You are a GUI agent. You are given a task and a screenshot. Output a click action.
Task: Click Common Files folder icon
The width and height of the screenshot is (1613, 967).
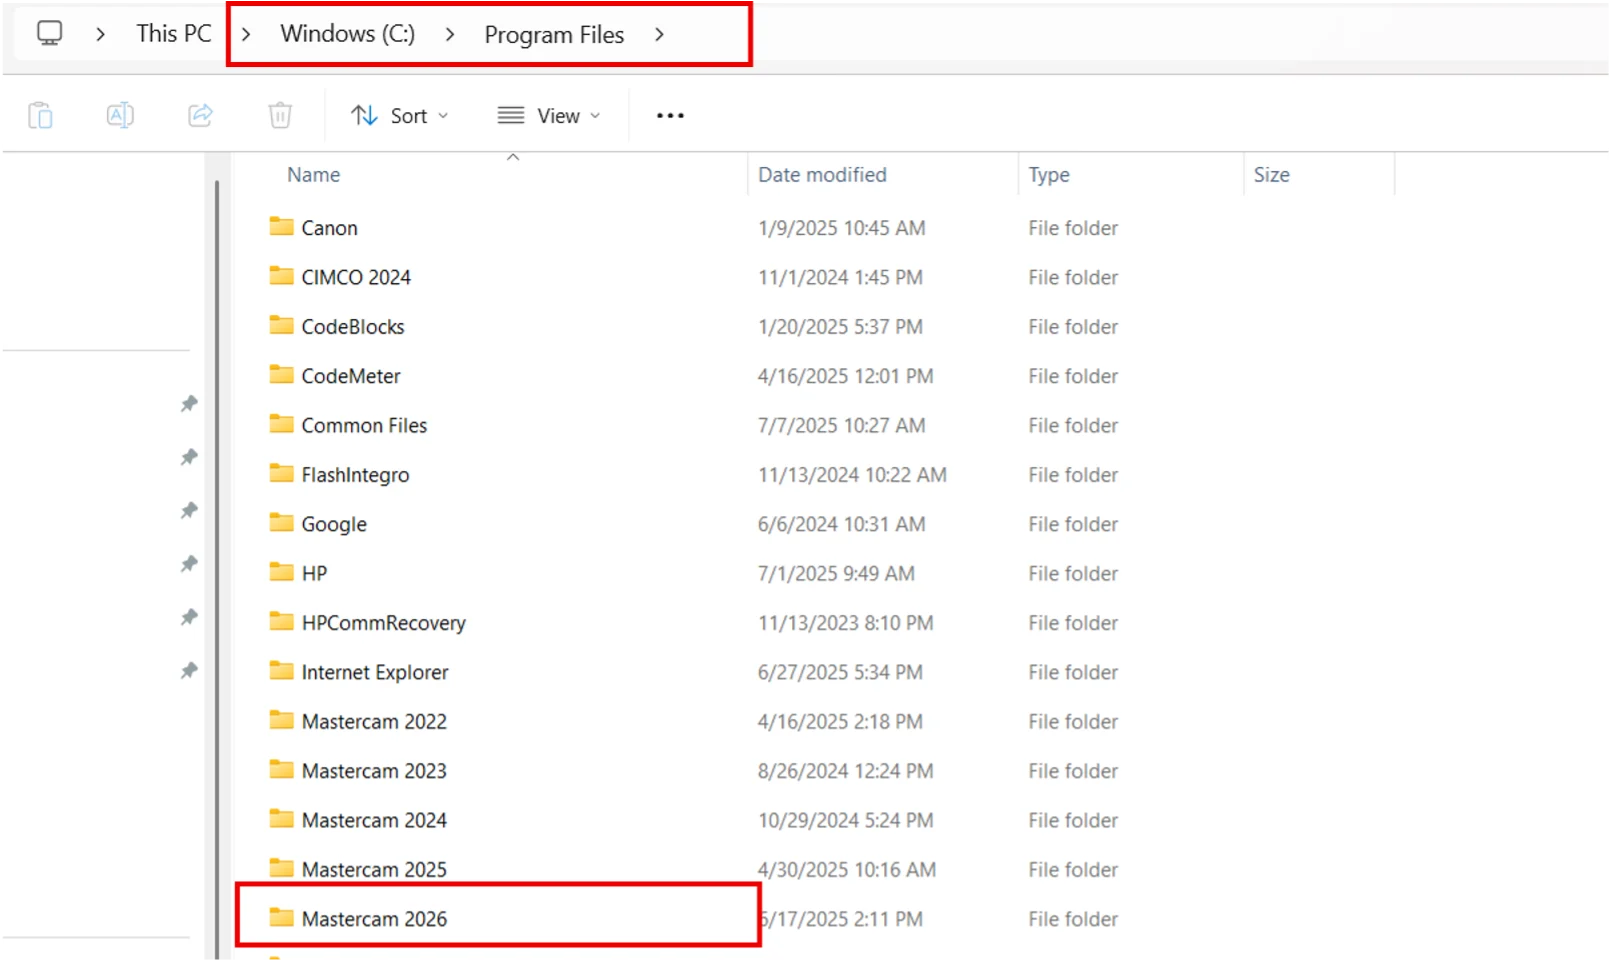click(281, 423)
